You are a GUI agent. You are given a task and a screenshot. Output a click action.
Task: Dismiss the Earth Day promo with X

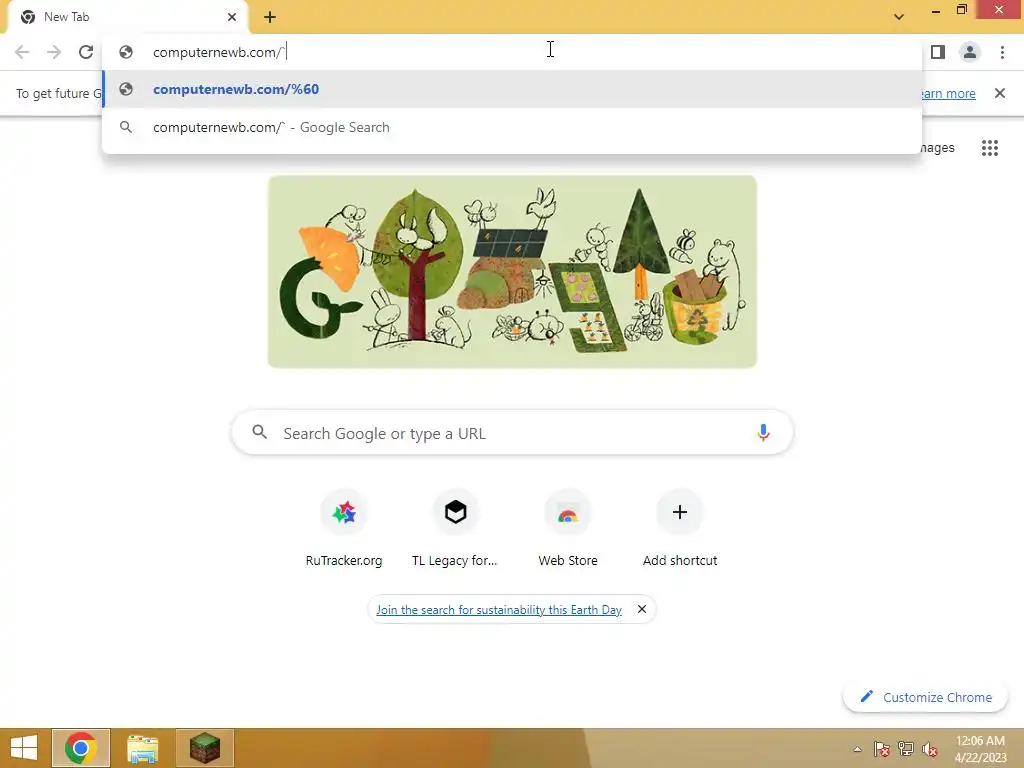(x=642, y=609)
